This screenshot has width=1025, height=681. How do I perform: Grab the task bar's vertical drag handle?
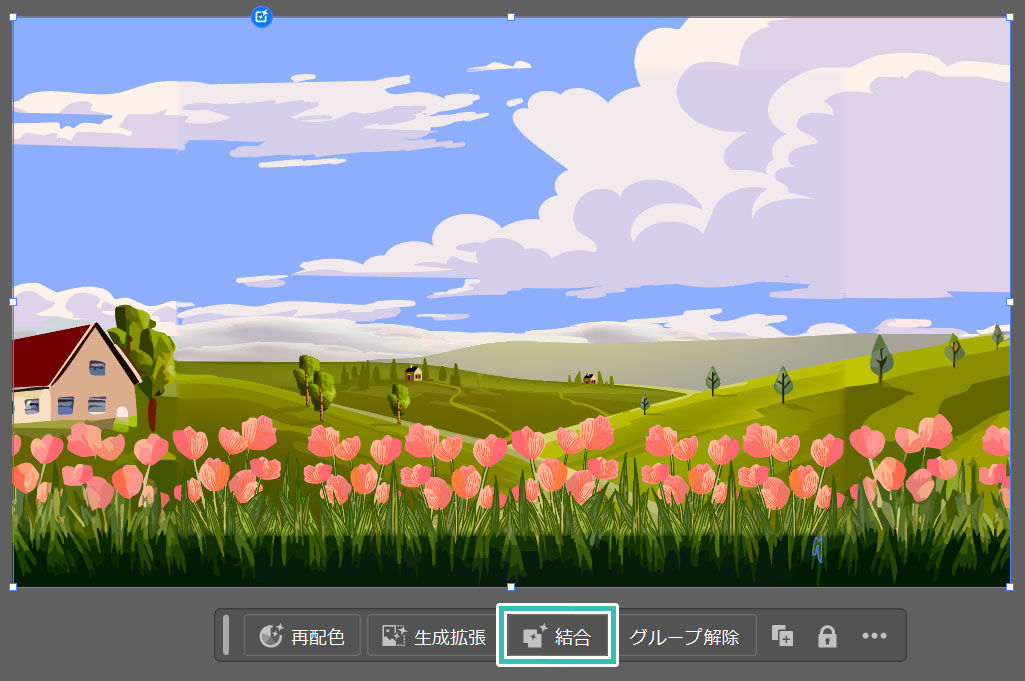226,636
